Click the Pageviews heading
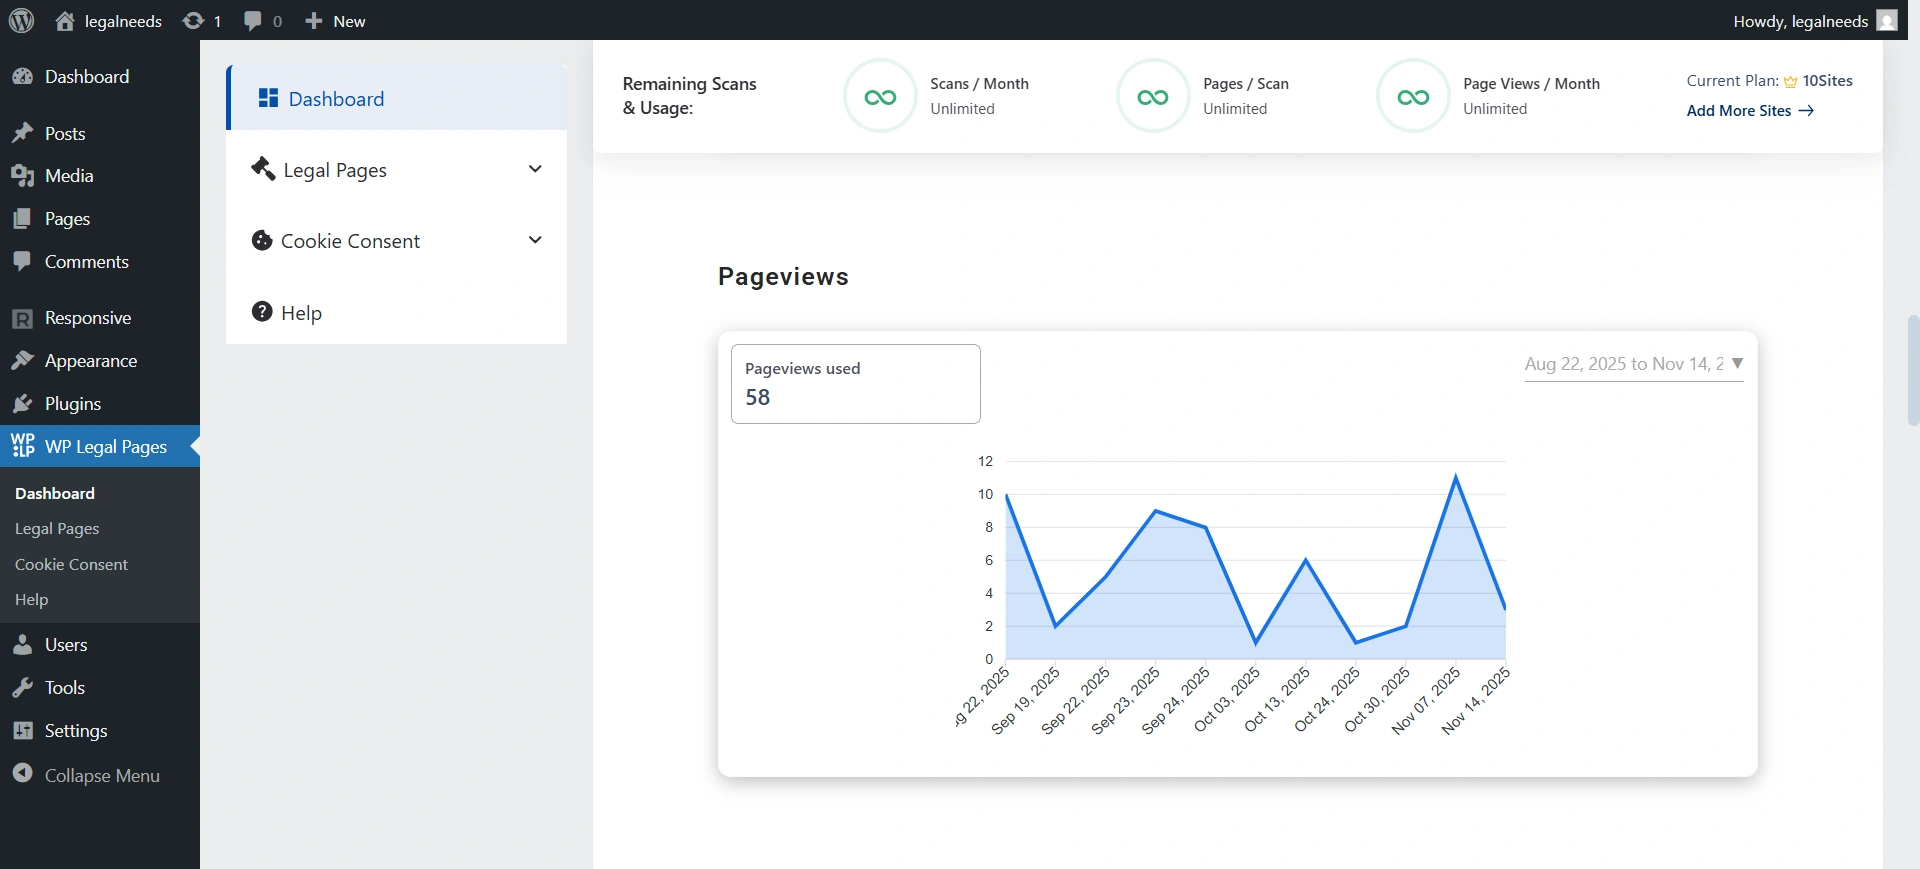1920x869 pixels. coord(783,277)
